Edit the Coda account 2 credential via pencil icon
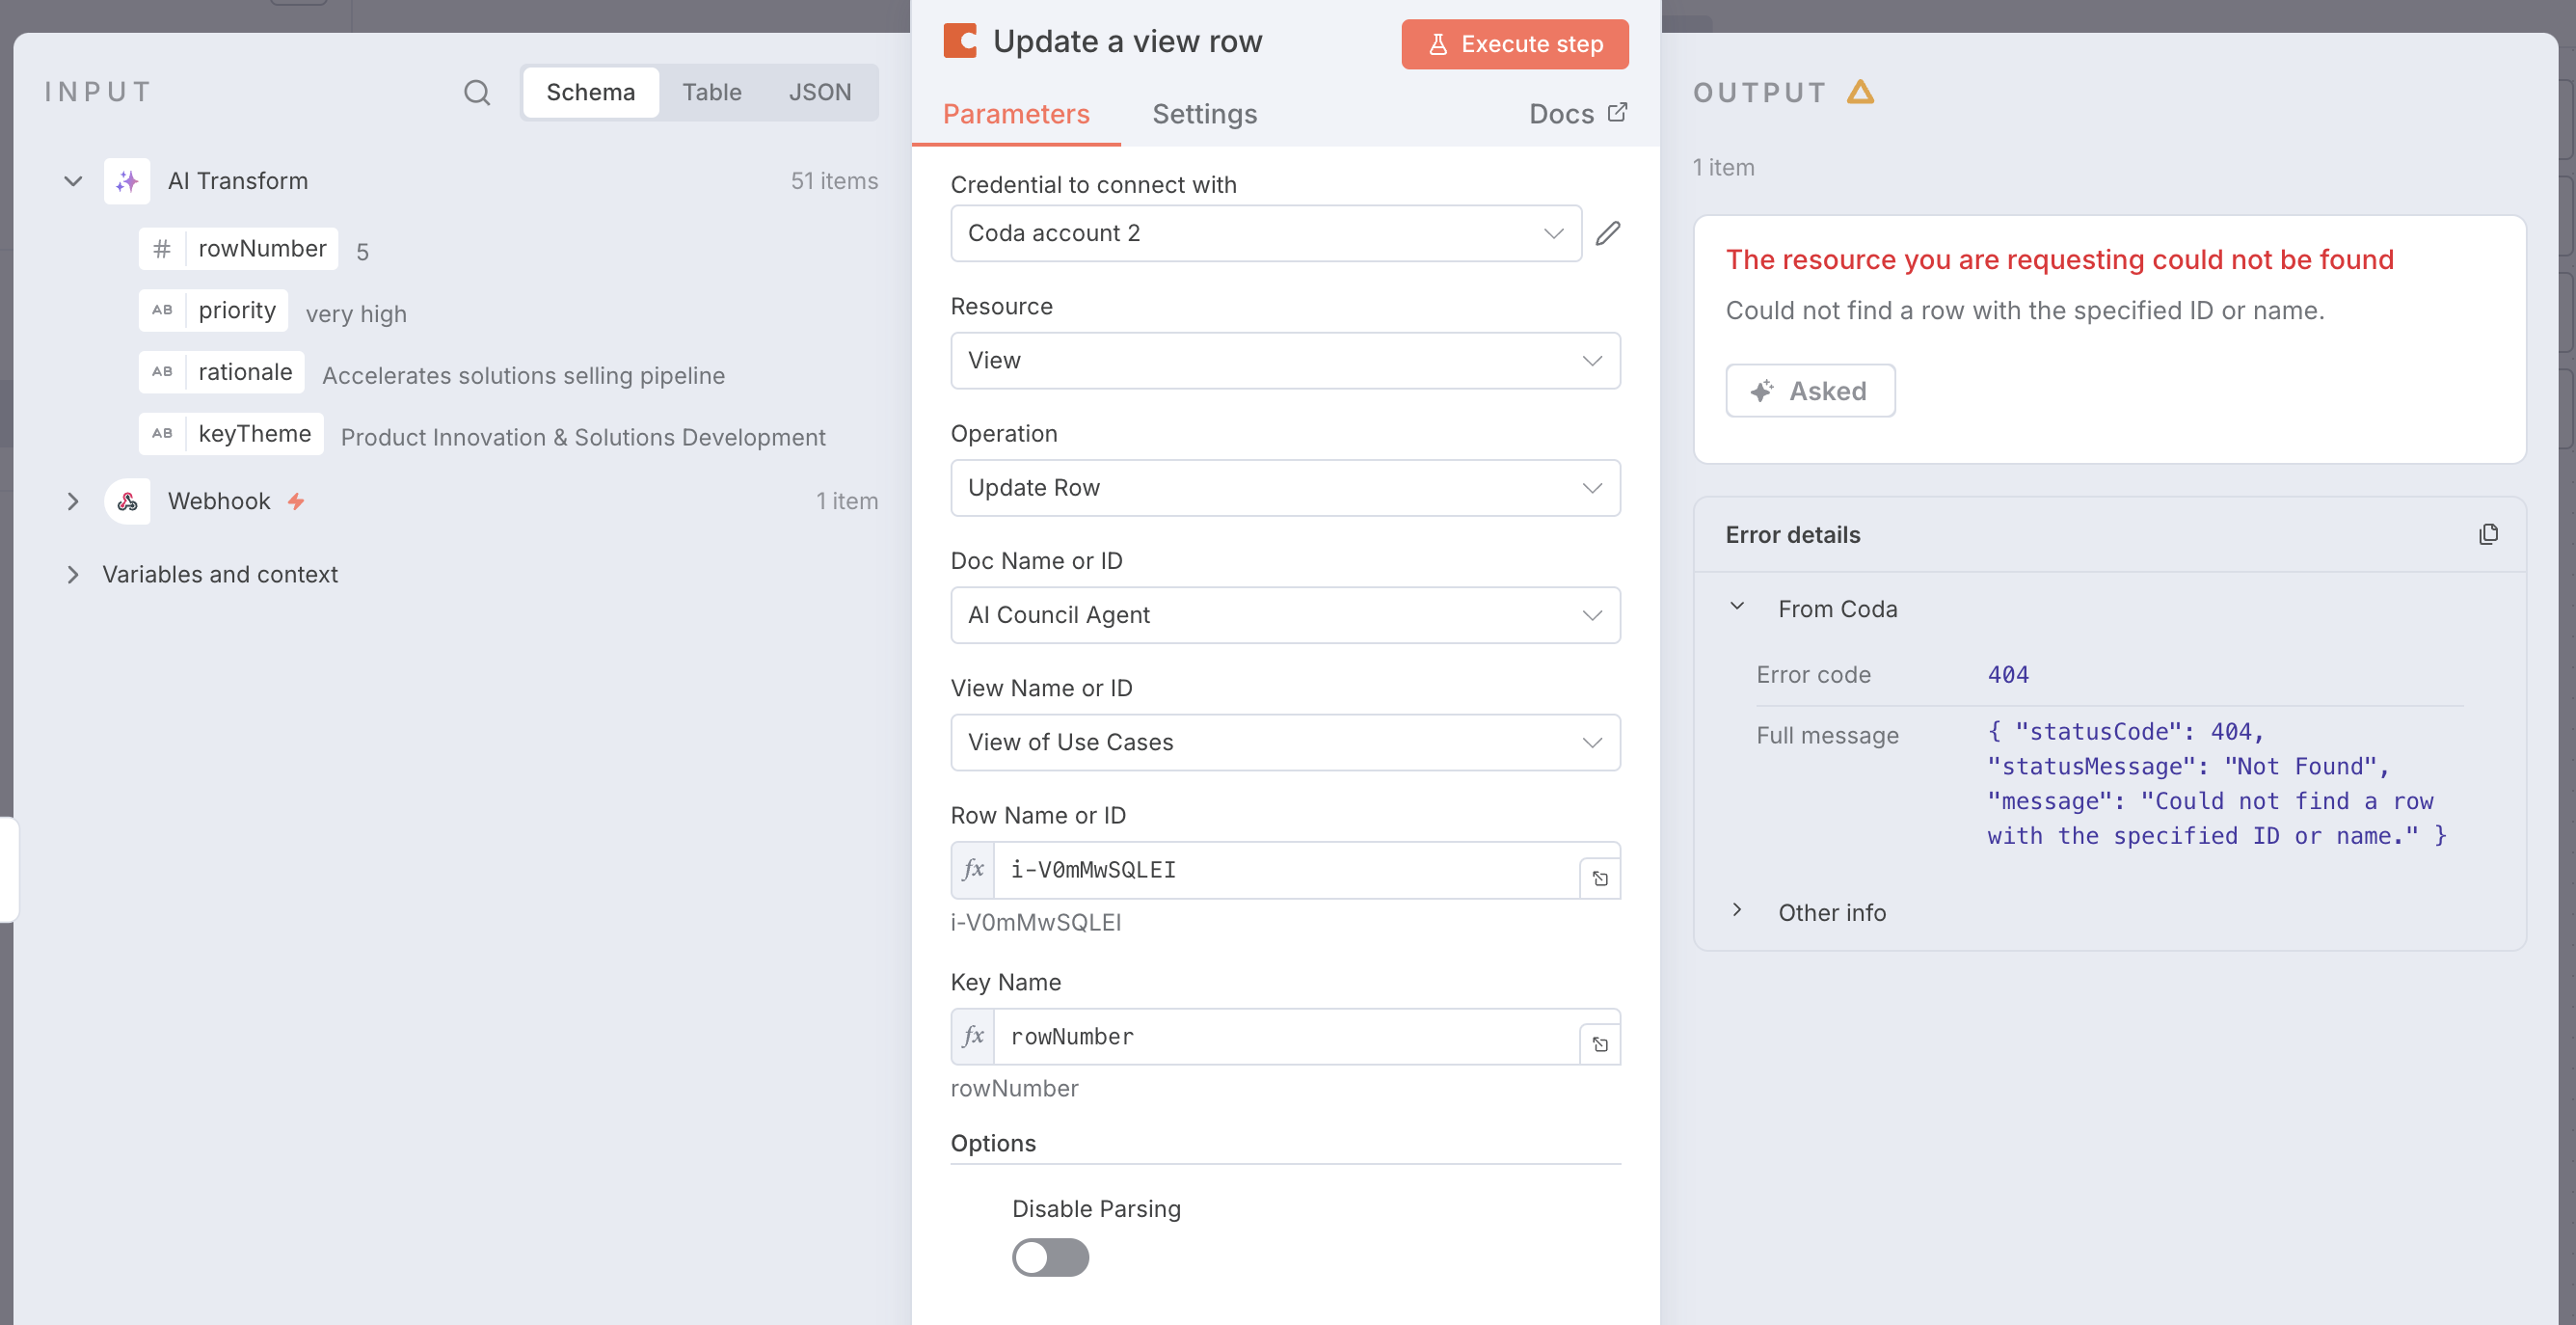Screen dimensions: 2576x1325 tap(1609, 233)
